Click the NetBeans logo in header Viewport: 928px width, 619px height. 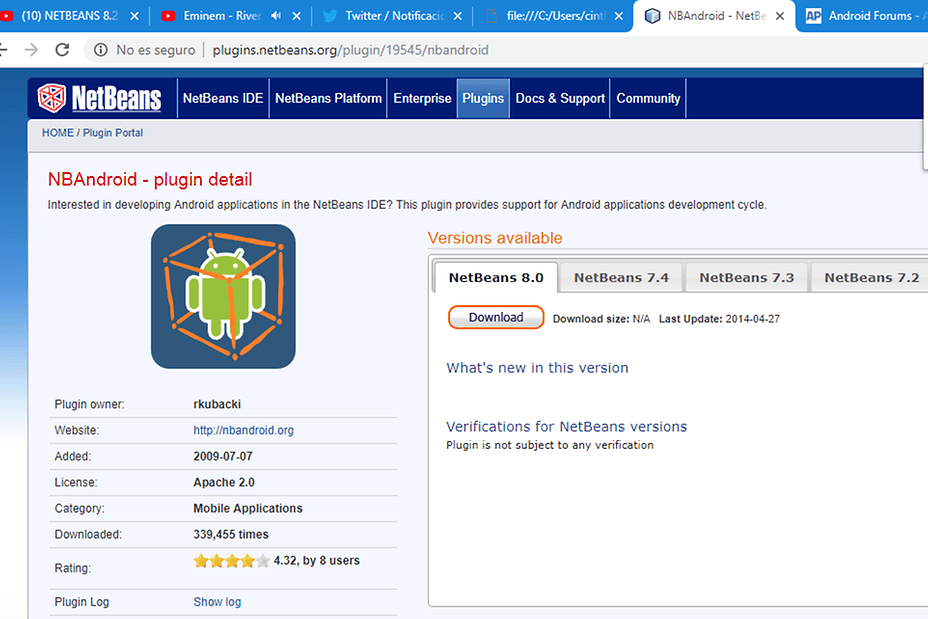pos(99,98)
